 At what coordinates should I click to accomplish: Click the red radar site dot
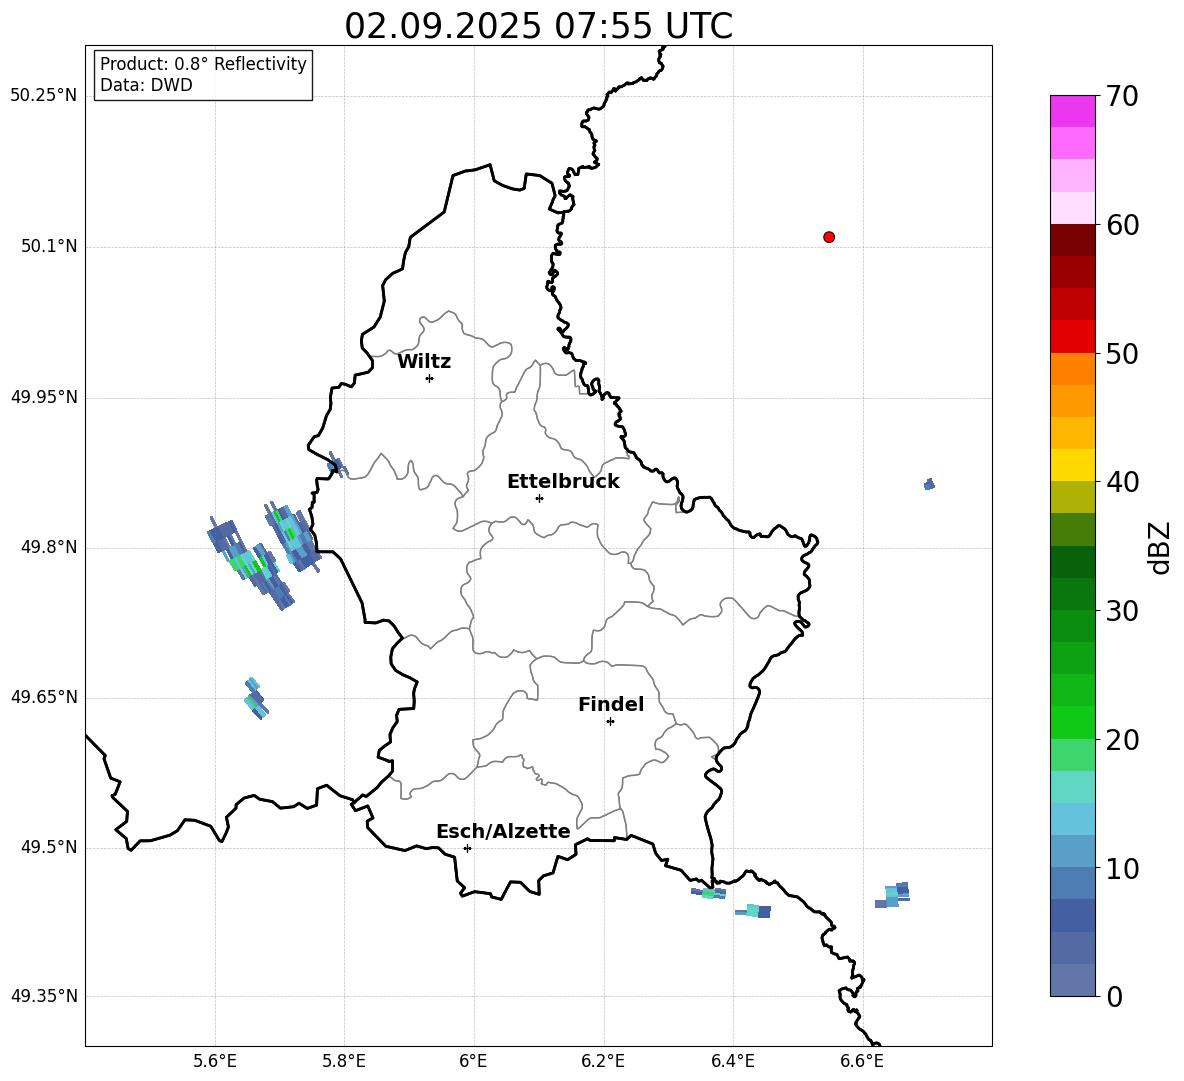click(x=829, y=237)
